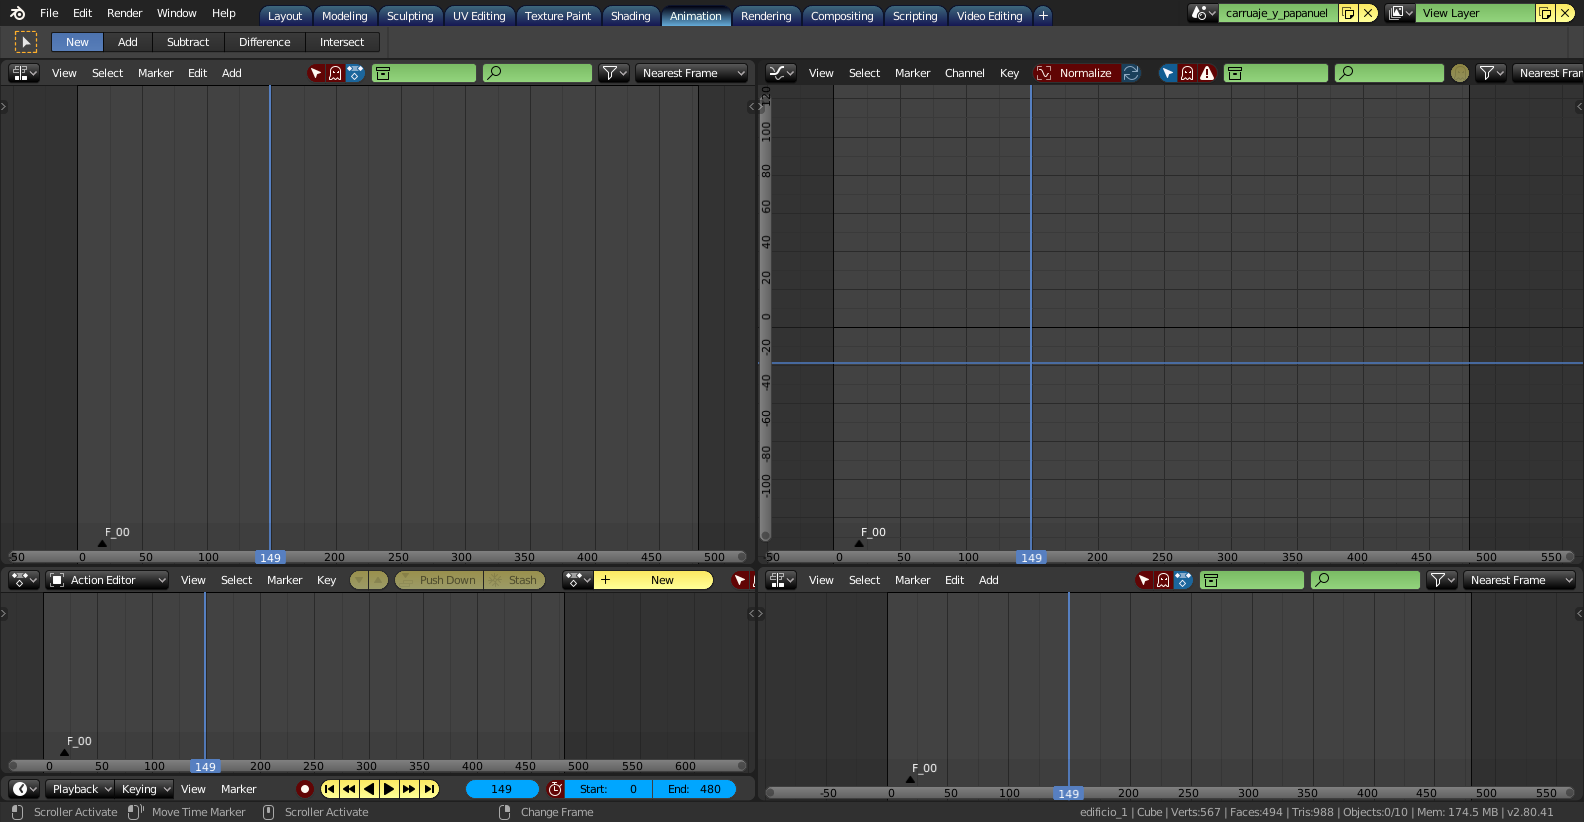The image size is (1584, 822).
Task: Toggle Only Selected in top-left dope sheet
Action: 316,73
